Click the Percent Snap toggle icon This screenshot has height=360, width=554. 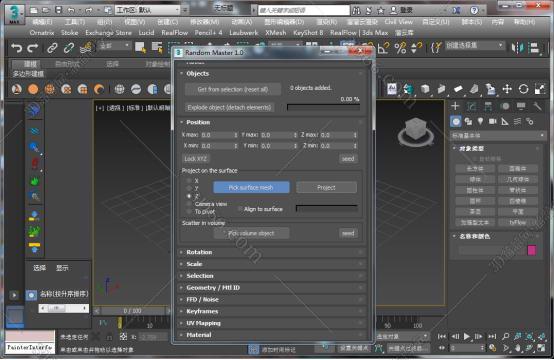tap(400, 48)
